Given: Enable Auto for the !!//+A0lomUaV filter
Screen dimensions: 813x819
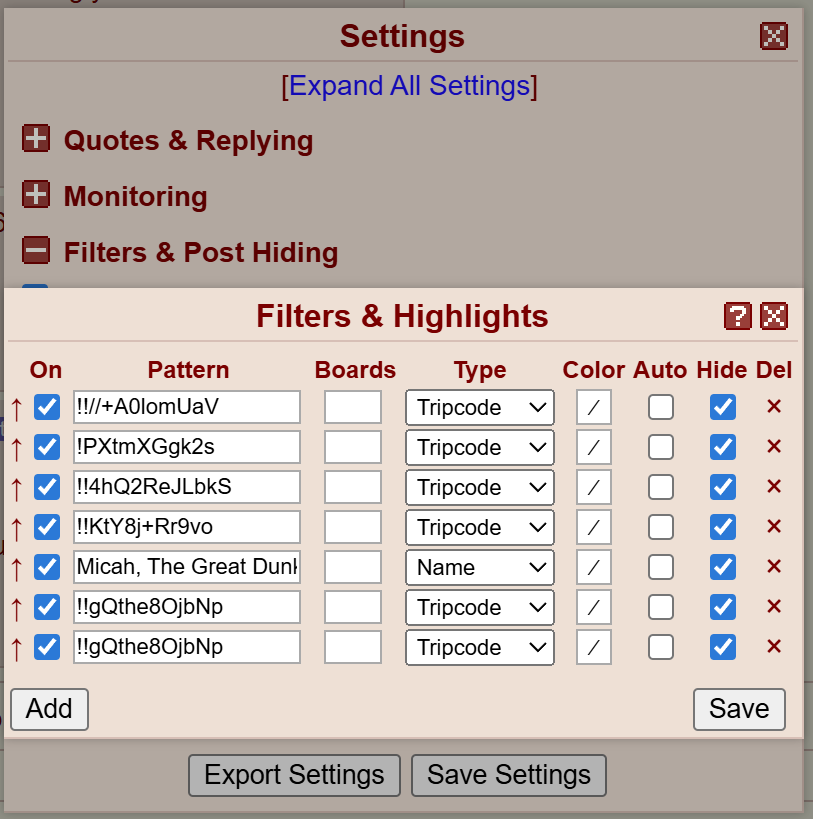Looking at the screenshot, I should tap(661, 407).
